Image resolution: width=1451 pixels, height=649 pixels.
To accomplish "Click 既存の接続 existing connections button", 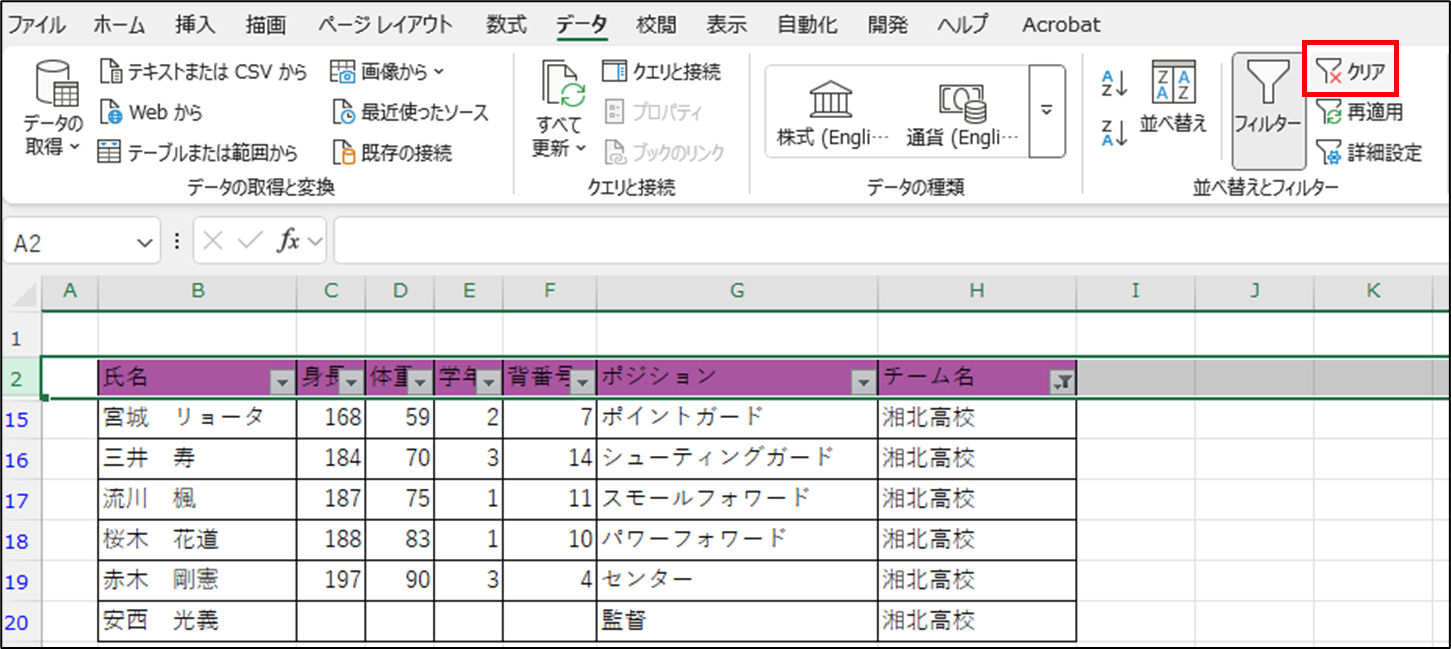I will [392, 152].
